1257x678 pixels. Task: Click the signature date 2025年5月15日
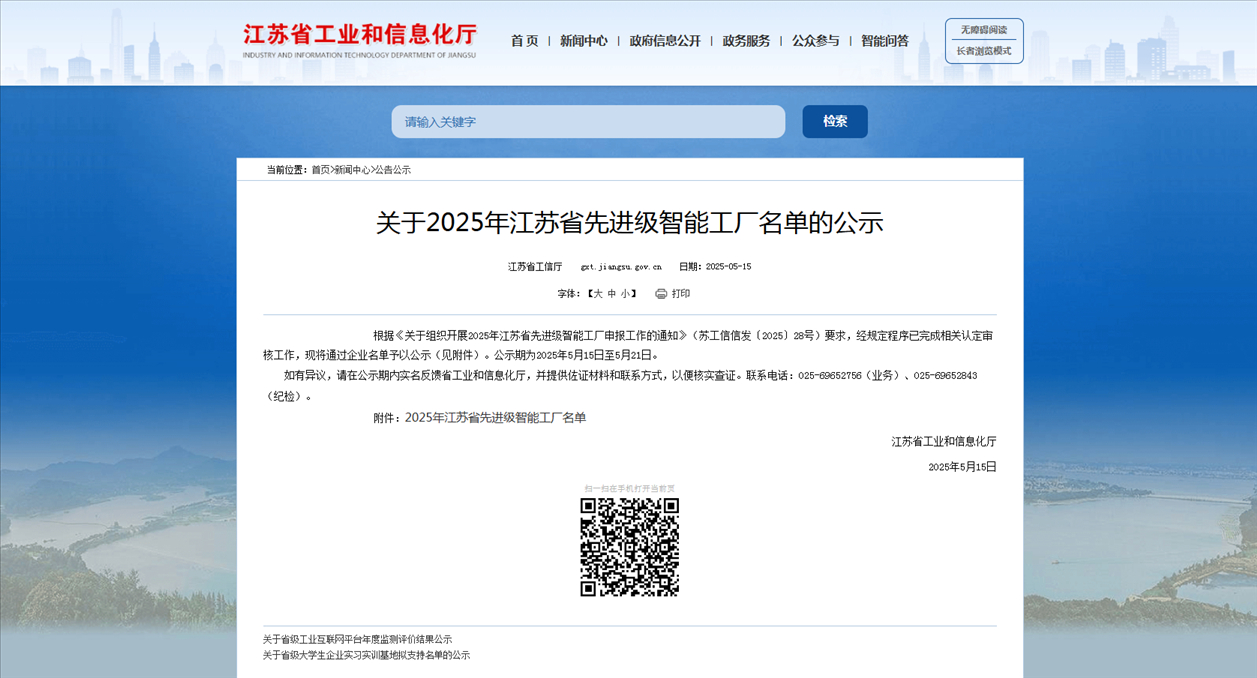pos(962,467)
